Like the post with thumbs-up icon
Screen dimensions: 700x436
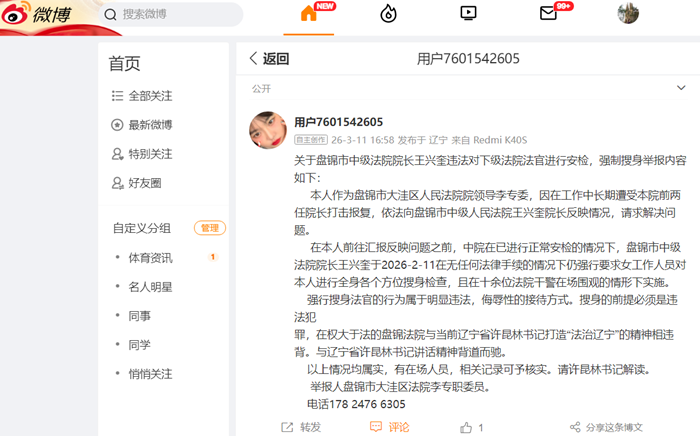coord(467,427)
